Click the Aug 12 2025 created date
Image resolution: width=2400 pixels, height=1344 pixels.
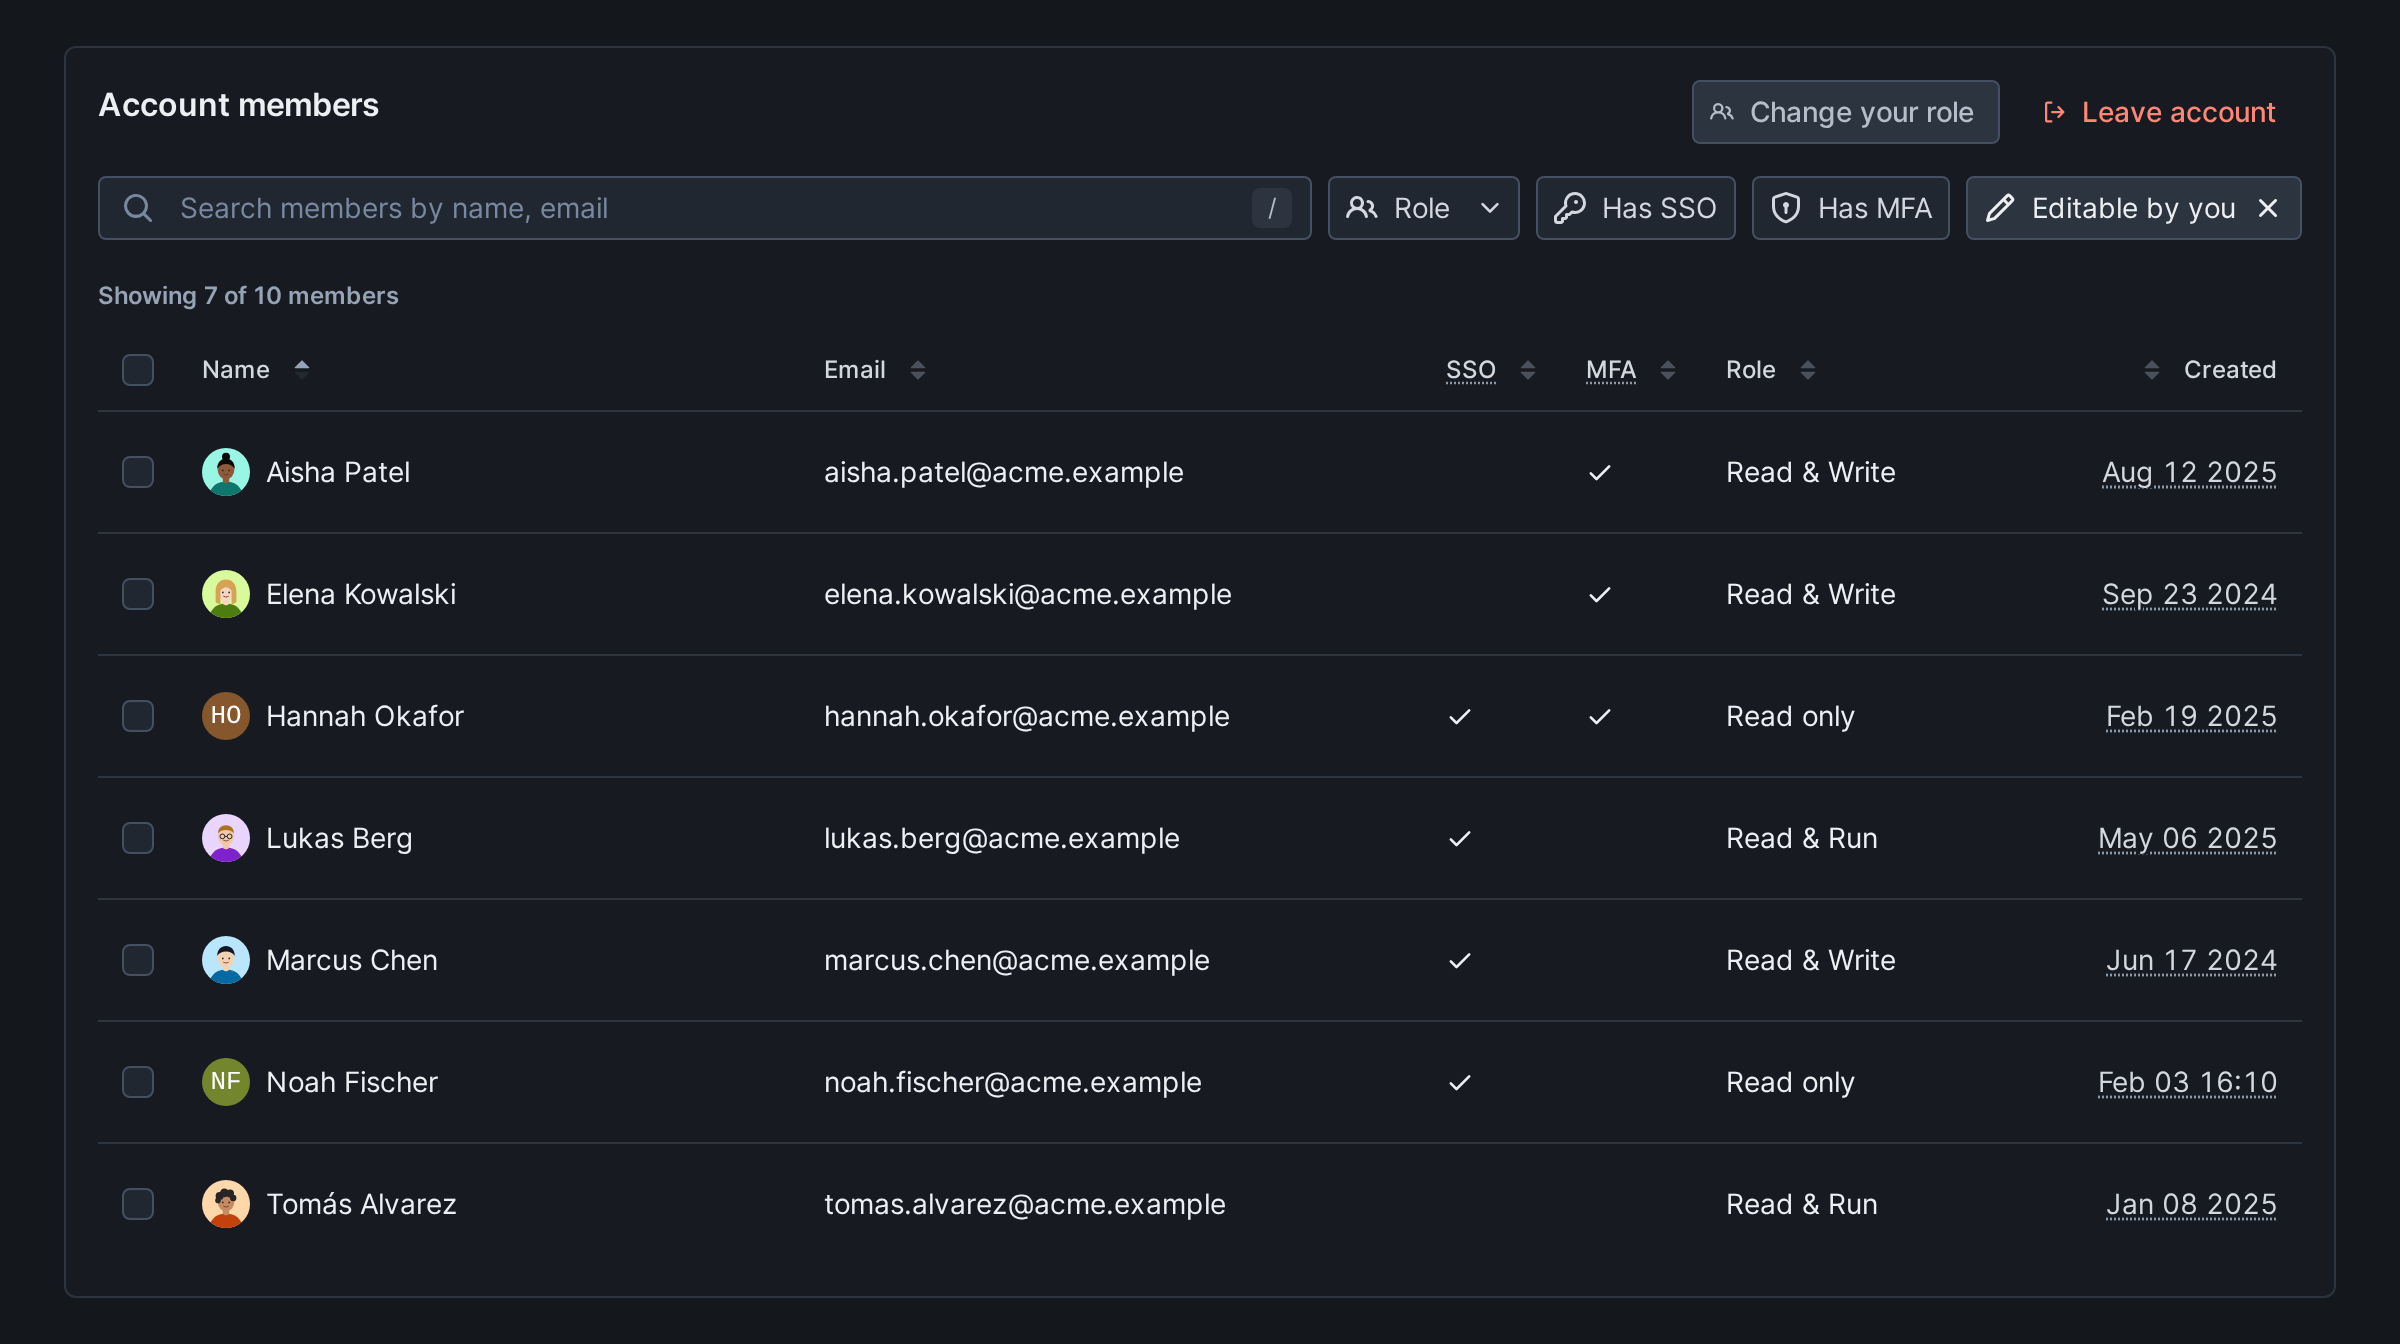2190,472
